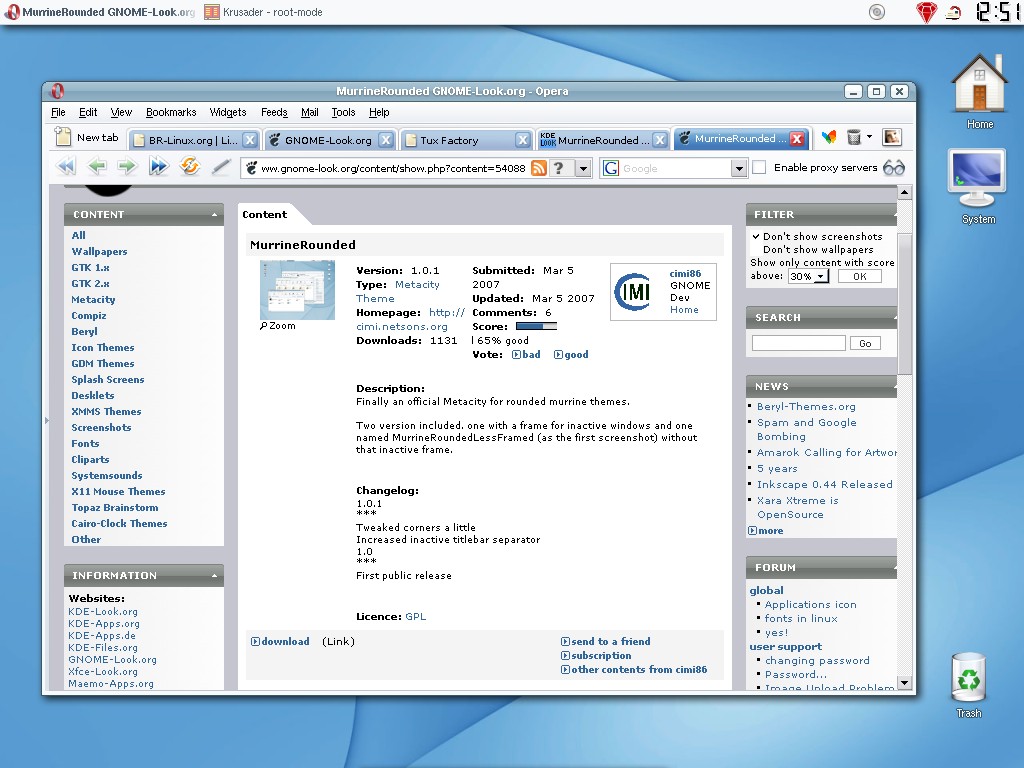Screen dimensions: 1024x768
Task: Open the trash icon dropdown arrow
Action: pos(869,136)
